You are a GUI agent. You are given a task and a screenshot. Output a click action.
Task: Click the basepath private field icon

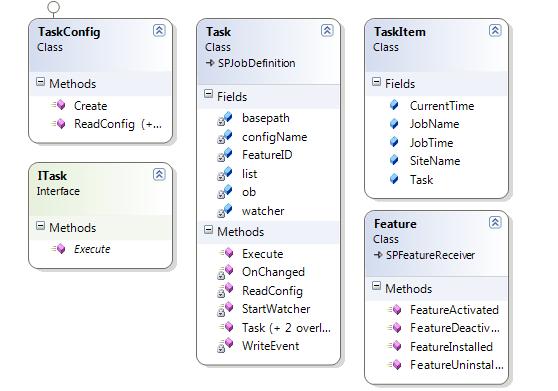225,118
